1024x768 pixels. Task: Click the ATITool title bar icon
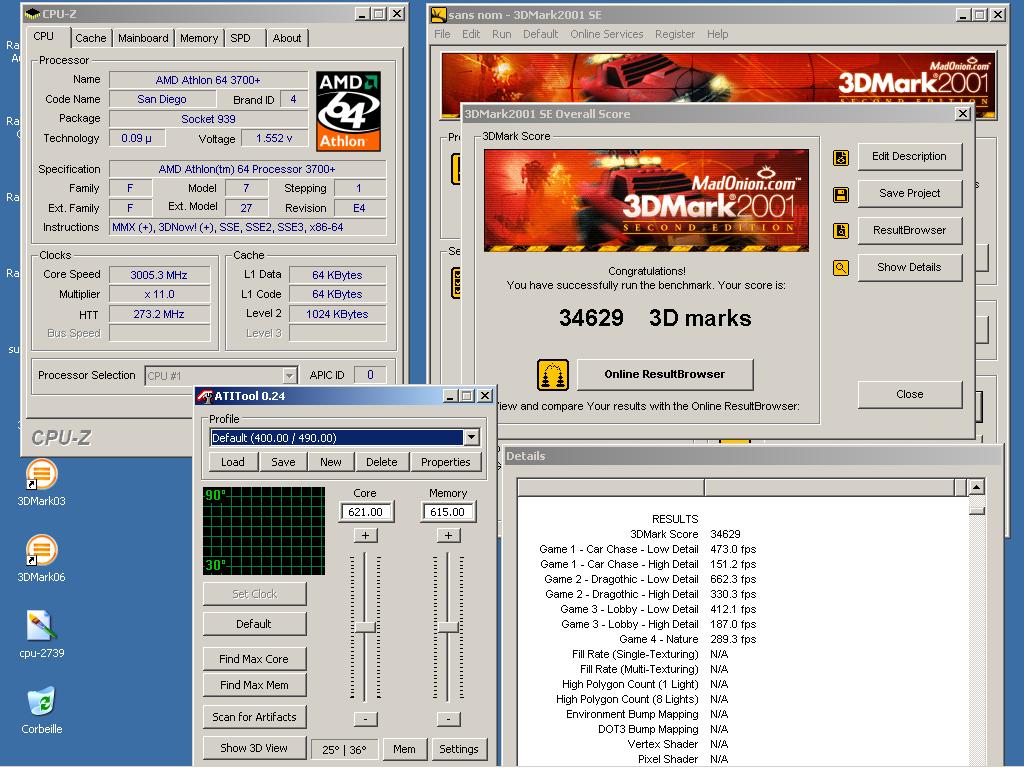point(205,396)
